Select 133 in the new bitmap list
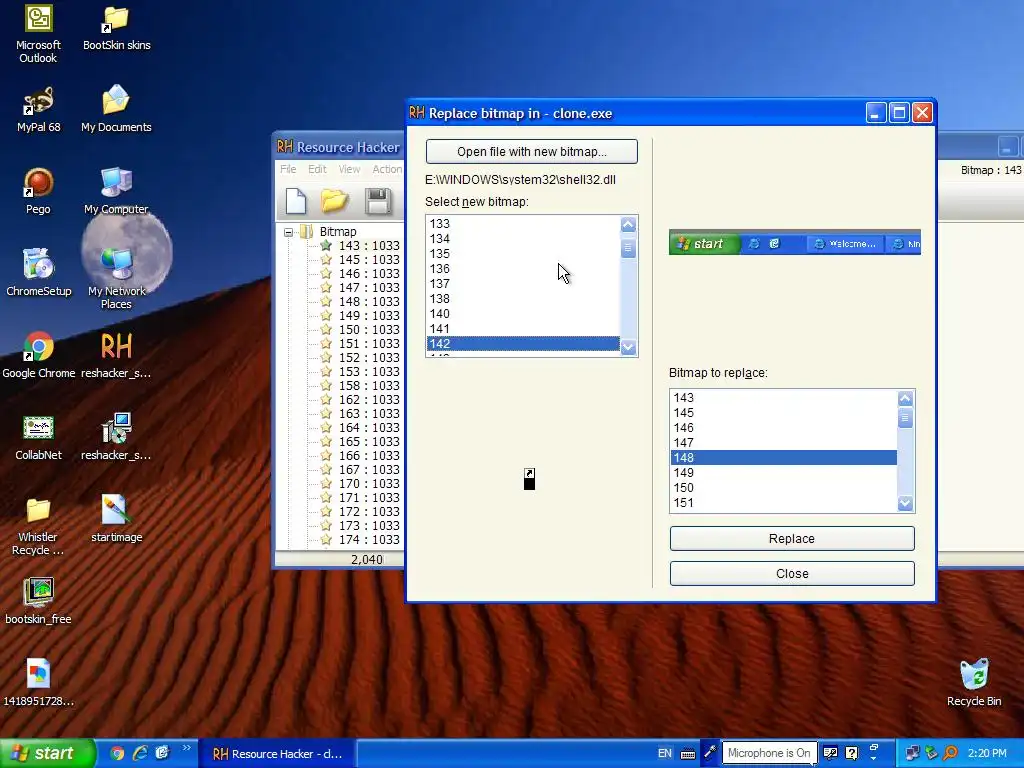Viewport: 1024px width, 768px height. (x=523, y=223)
